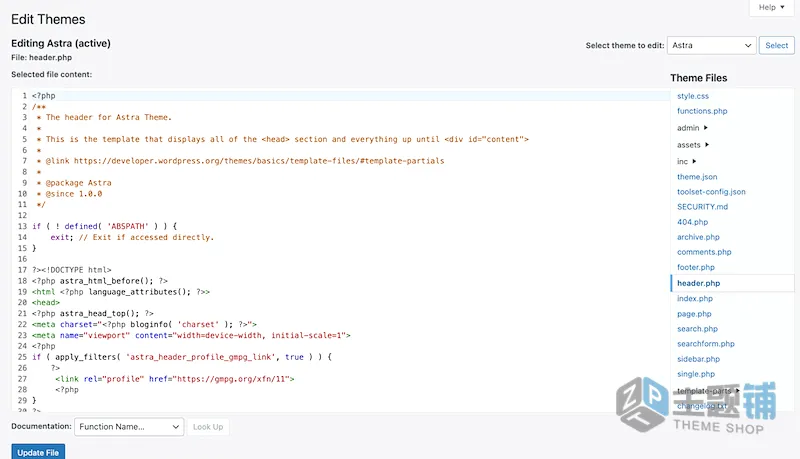Image resolution: width=800 pixels, height=459 pixels.
Task: Open 404.php file
Action: click(x=692, y=222)
